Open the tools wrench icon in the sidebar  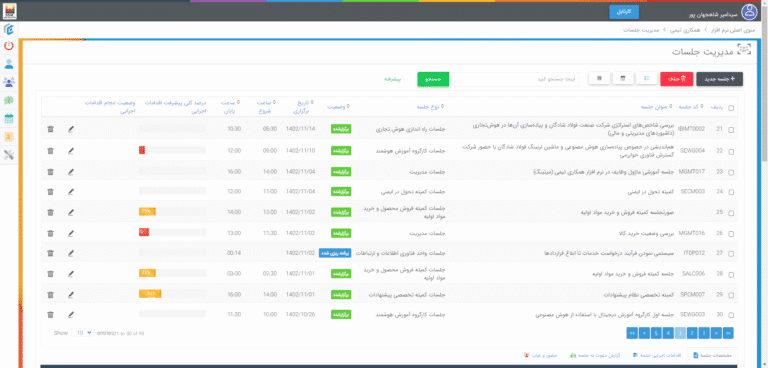point(9,155)
